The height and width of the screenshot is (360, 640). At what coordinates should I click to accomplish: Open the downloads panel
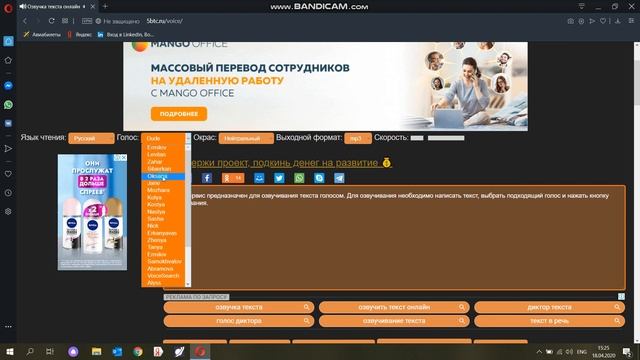click(618, 21)
